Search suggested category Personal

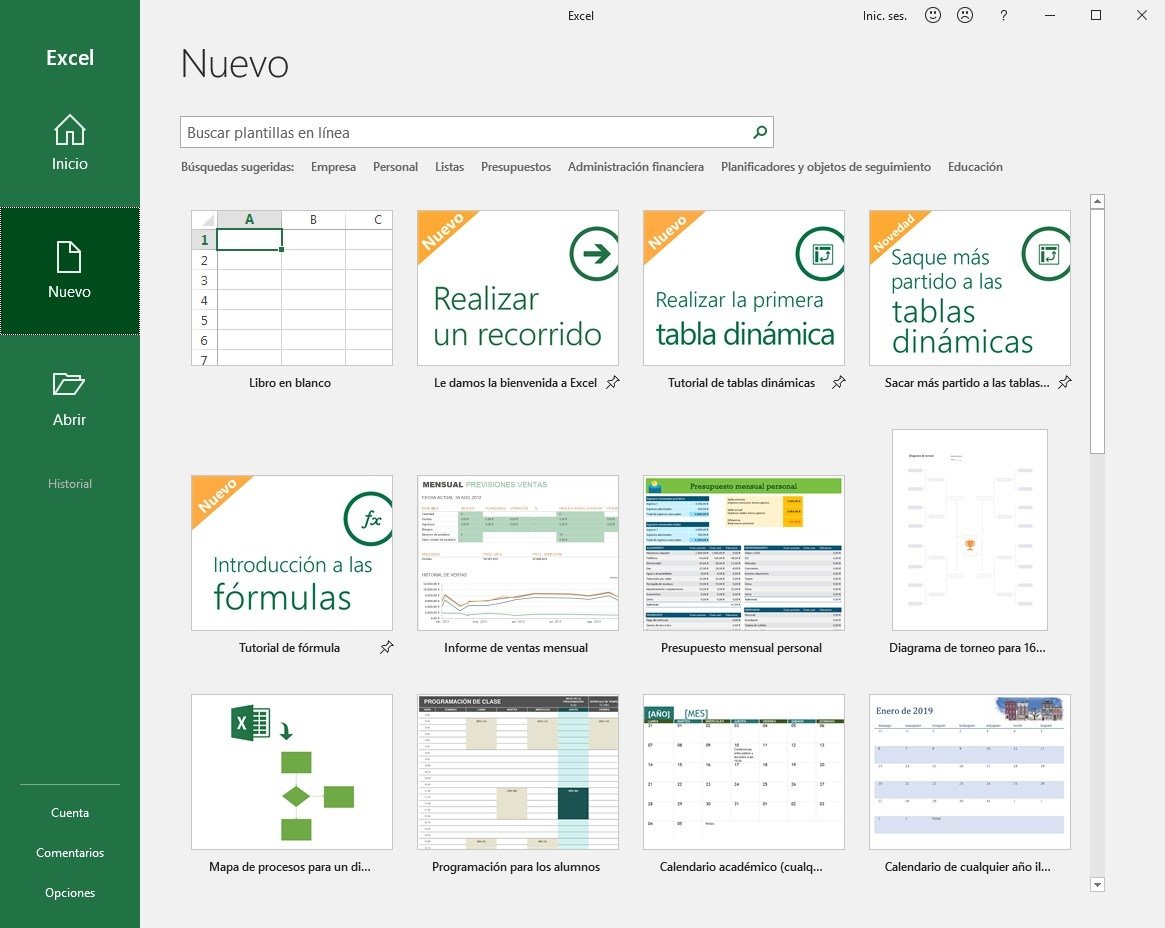point(395,167)
